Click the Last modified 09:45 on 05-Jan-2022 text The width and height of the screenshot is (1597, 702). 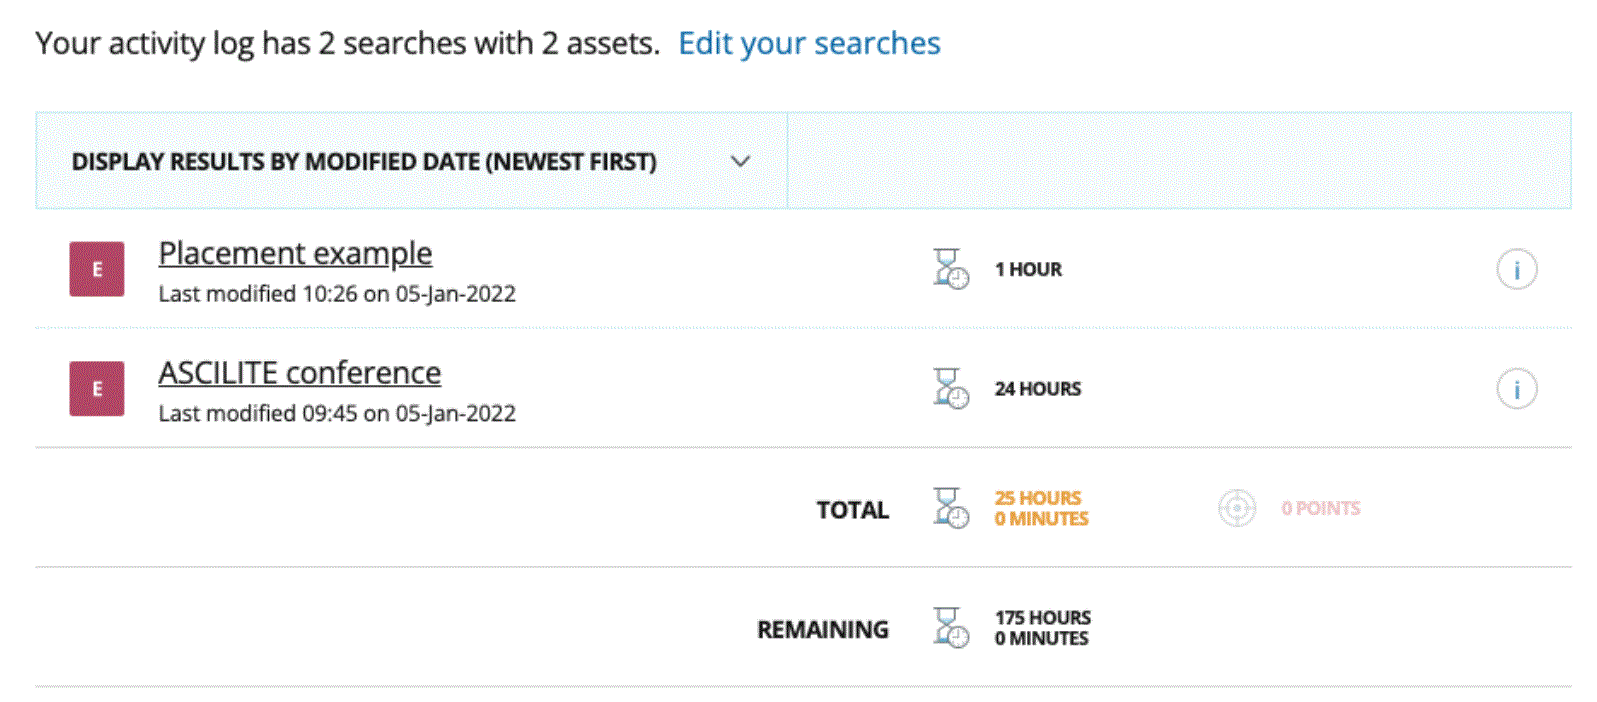(337, 413)
